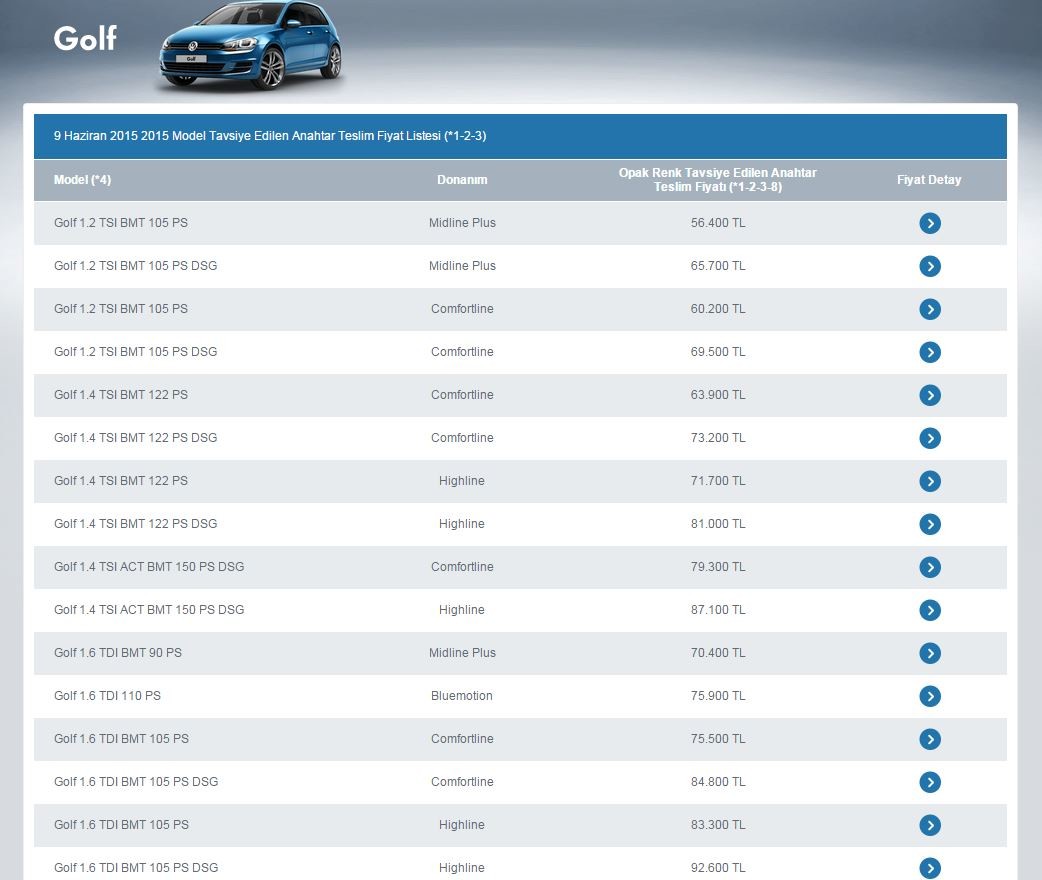View detail for 75.500 TL TDI Comfortline
The image size is (1042, 880).
pos(930,739)
